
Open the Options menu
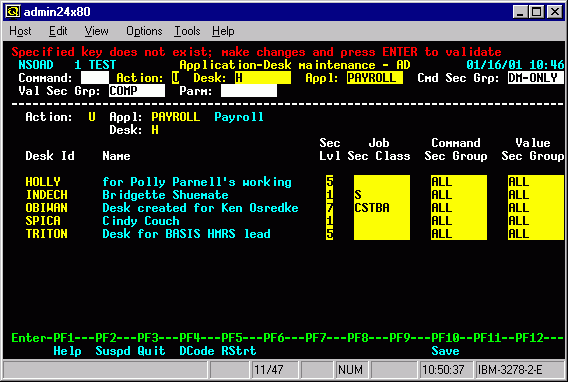144,31
